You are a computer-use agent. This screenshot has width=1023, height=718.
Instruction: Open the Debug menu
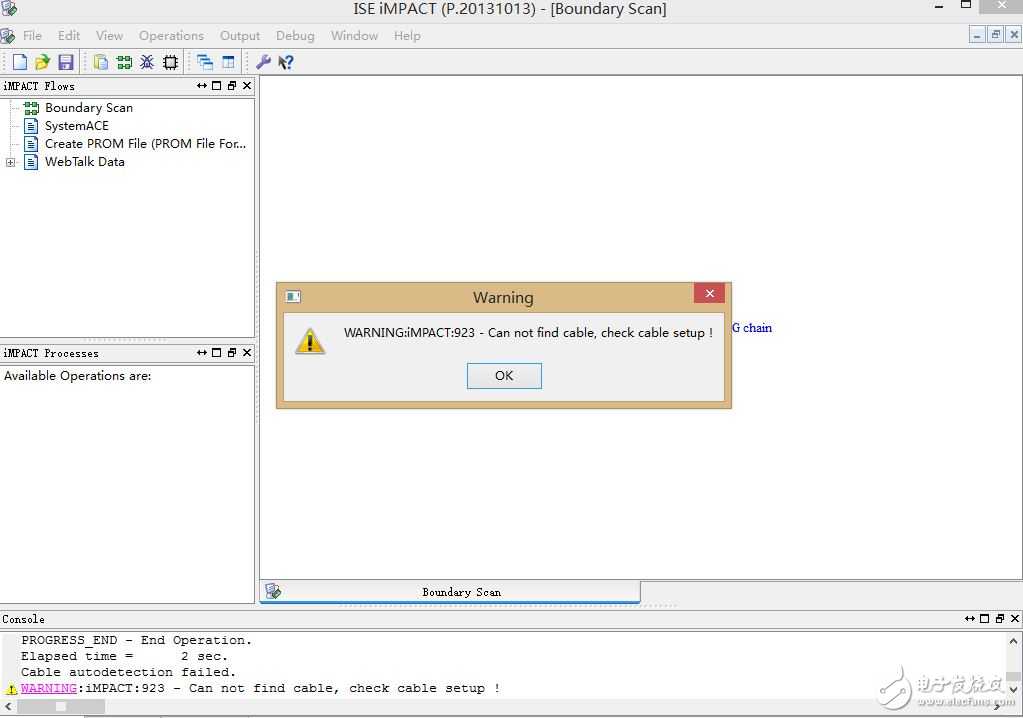[x=295, y=36]
